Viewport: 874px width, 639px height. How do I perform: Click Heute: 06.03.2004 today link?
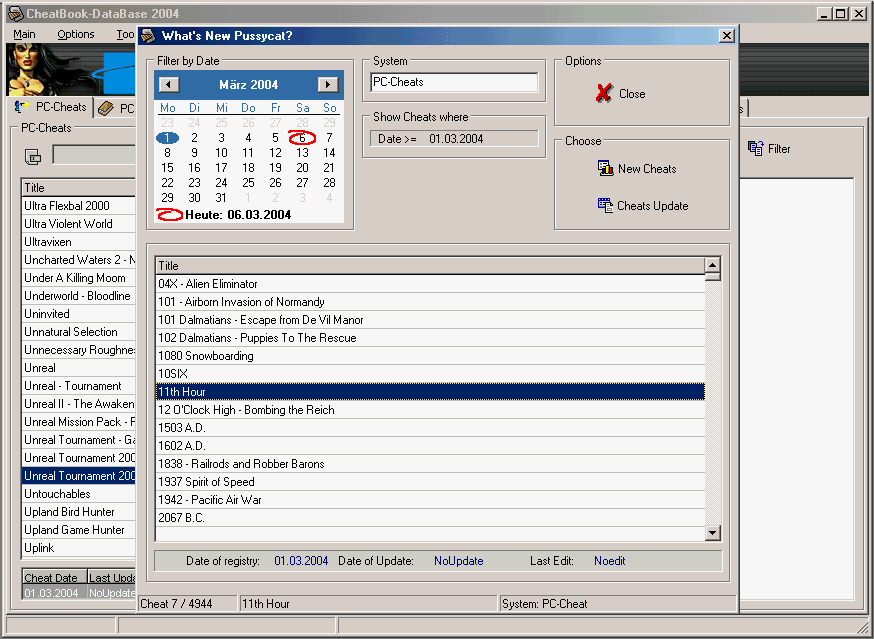238,214
